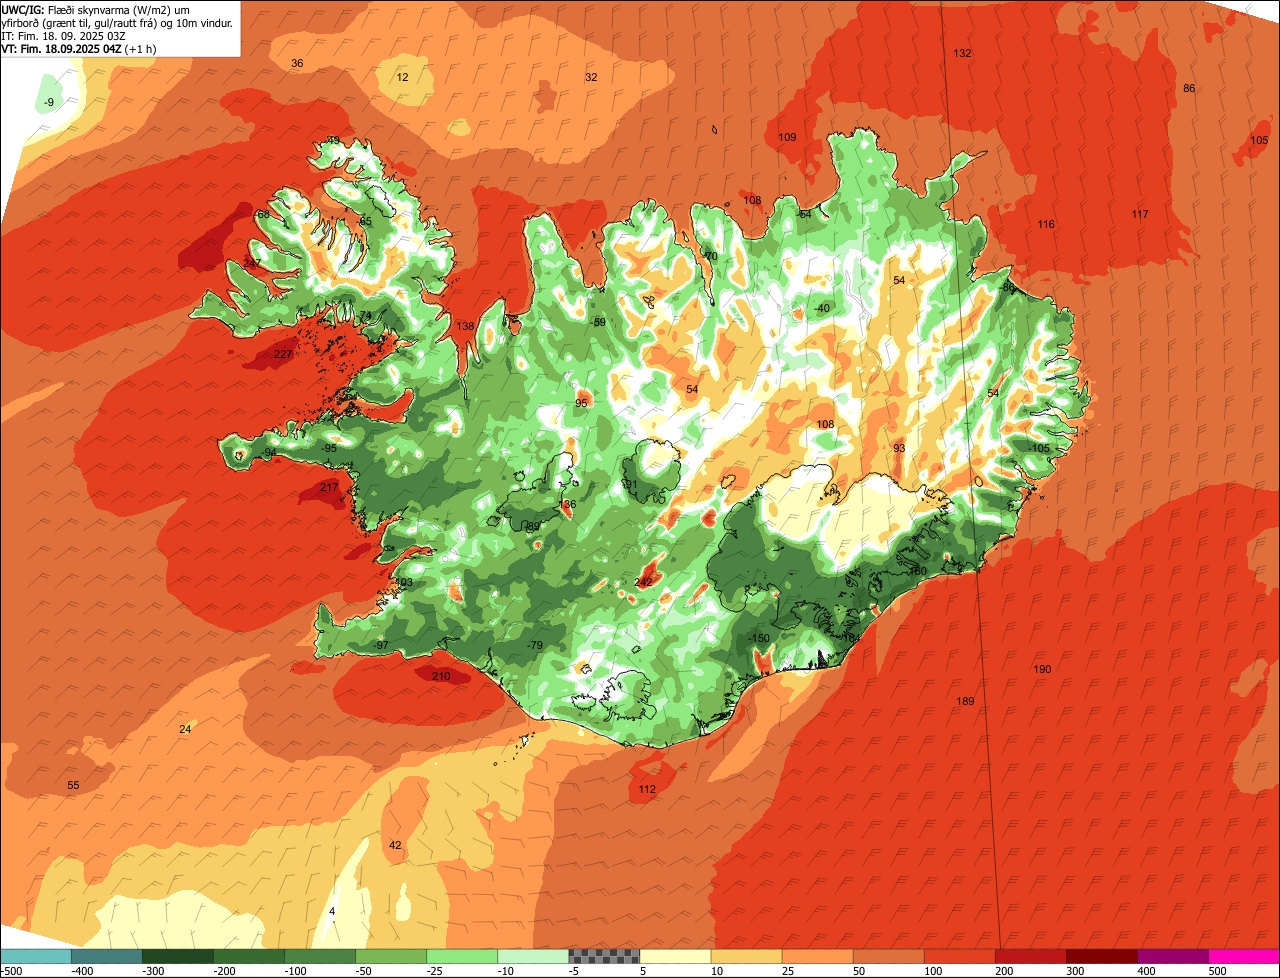Select the value 247 west of the Westfjords
Screen dimensions: 1280x978
(x=252, y=263)
